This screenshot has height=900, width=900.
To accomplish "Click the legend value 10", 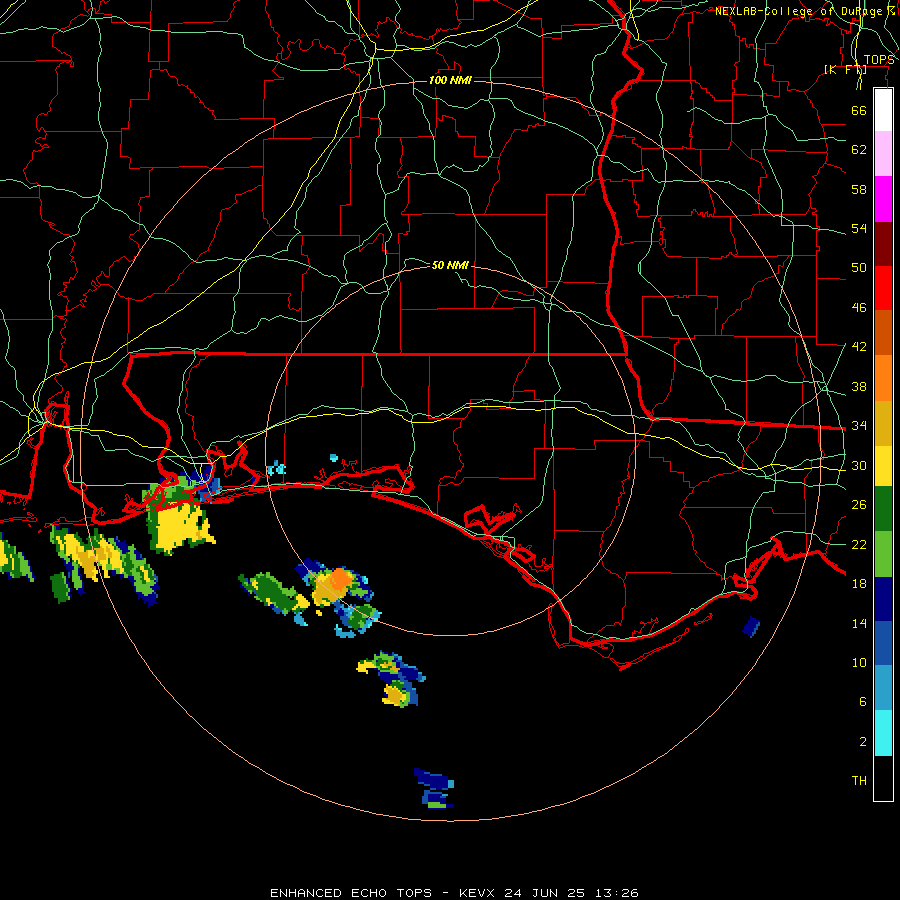I will pyautogui.click(x=859, y=662).
